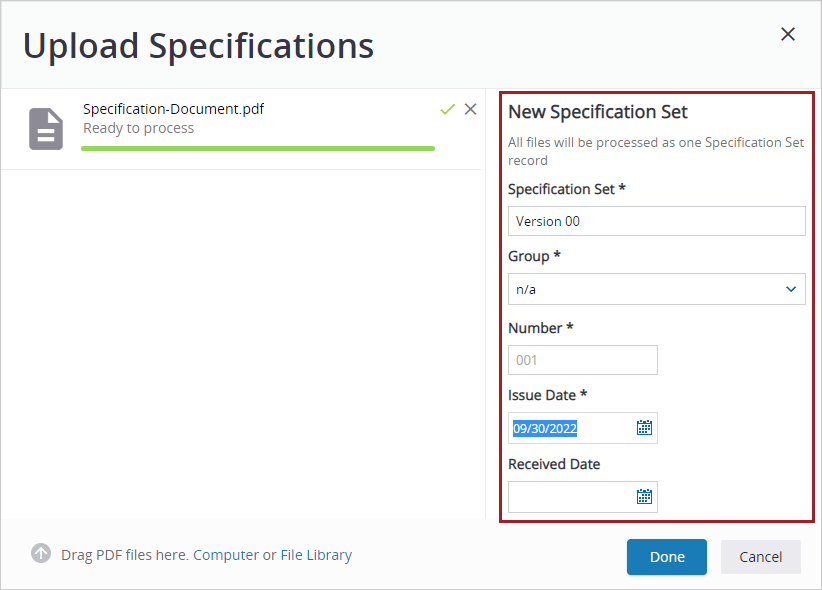
Task: Click the Done button
Action: (x=666, y=557)
